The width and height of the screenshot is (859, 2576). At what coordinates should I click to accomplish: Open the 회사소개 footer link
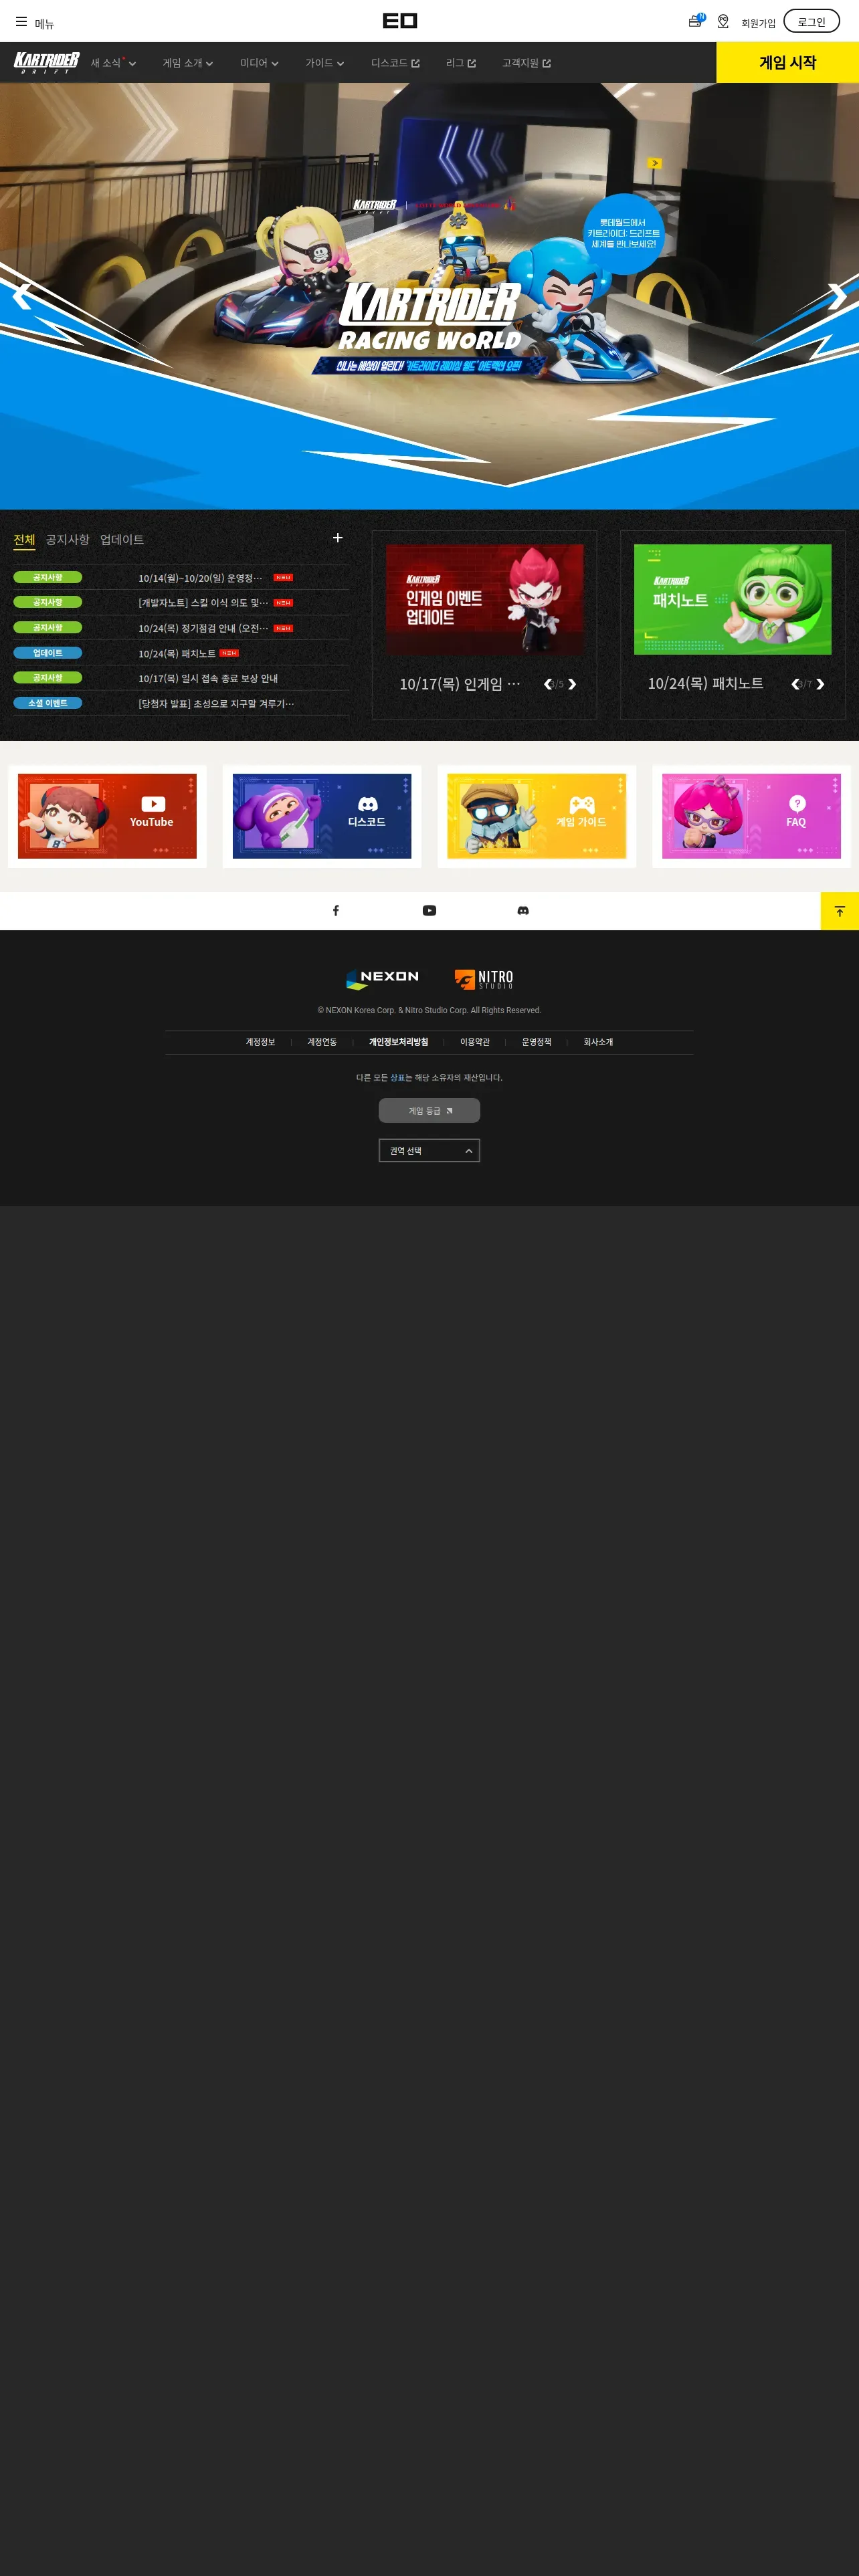[x=598, y=1042]
